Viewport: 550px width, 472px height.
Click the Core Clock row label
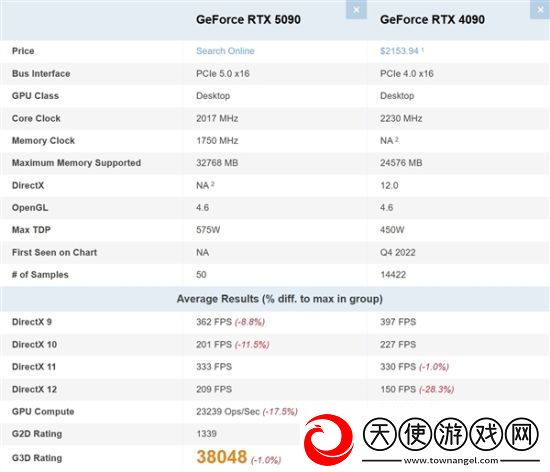36,118
